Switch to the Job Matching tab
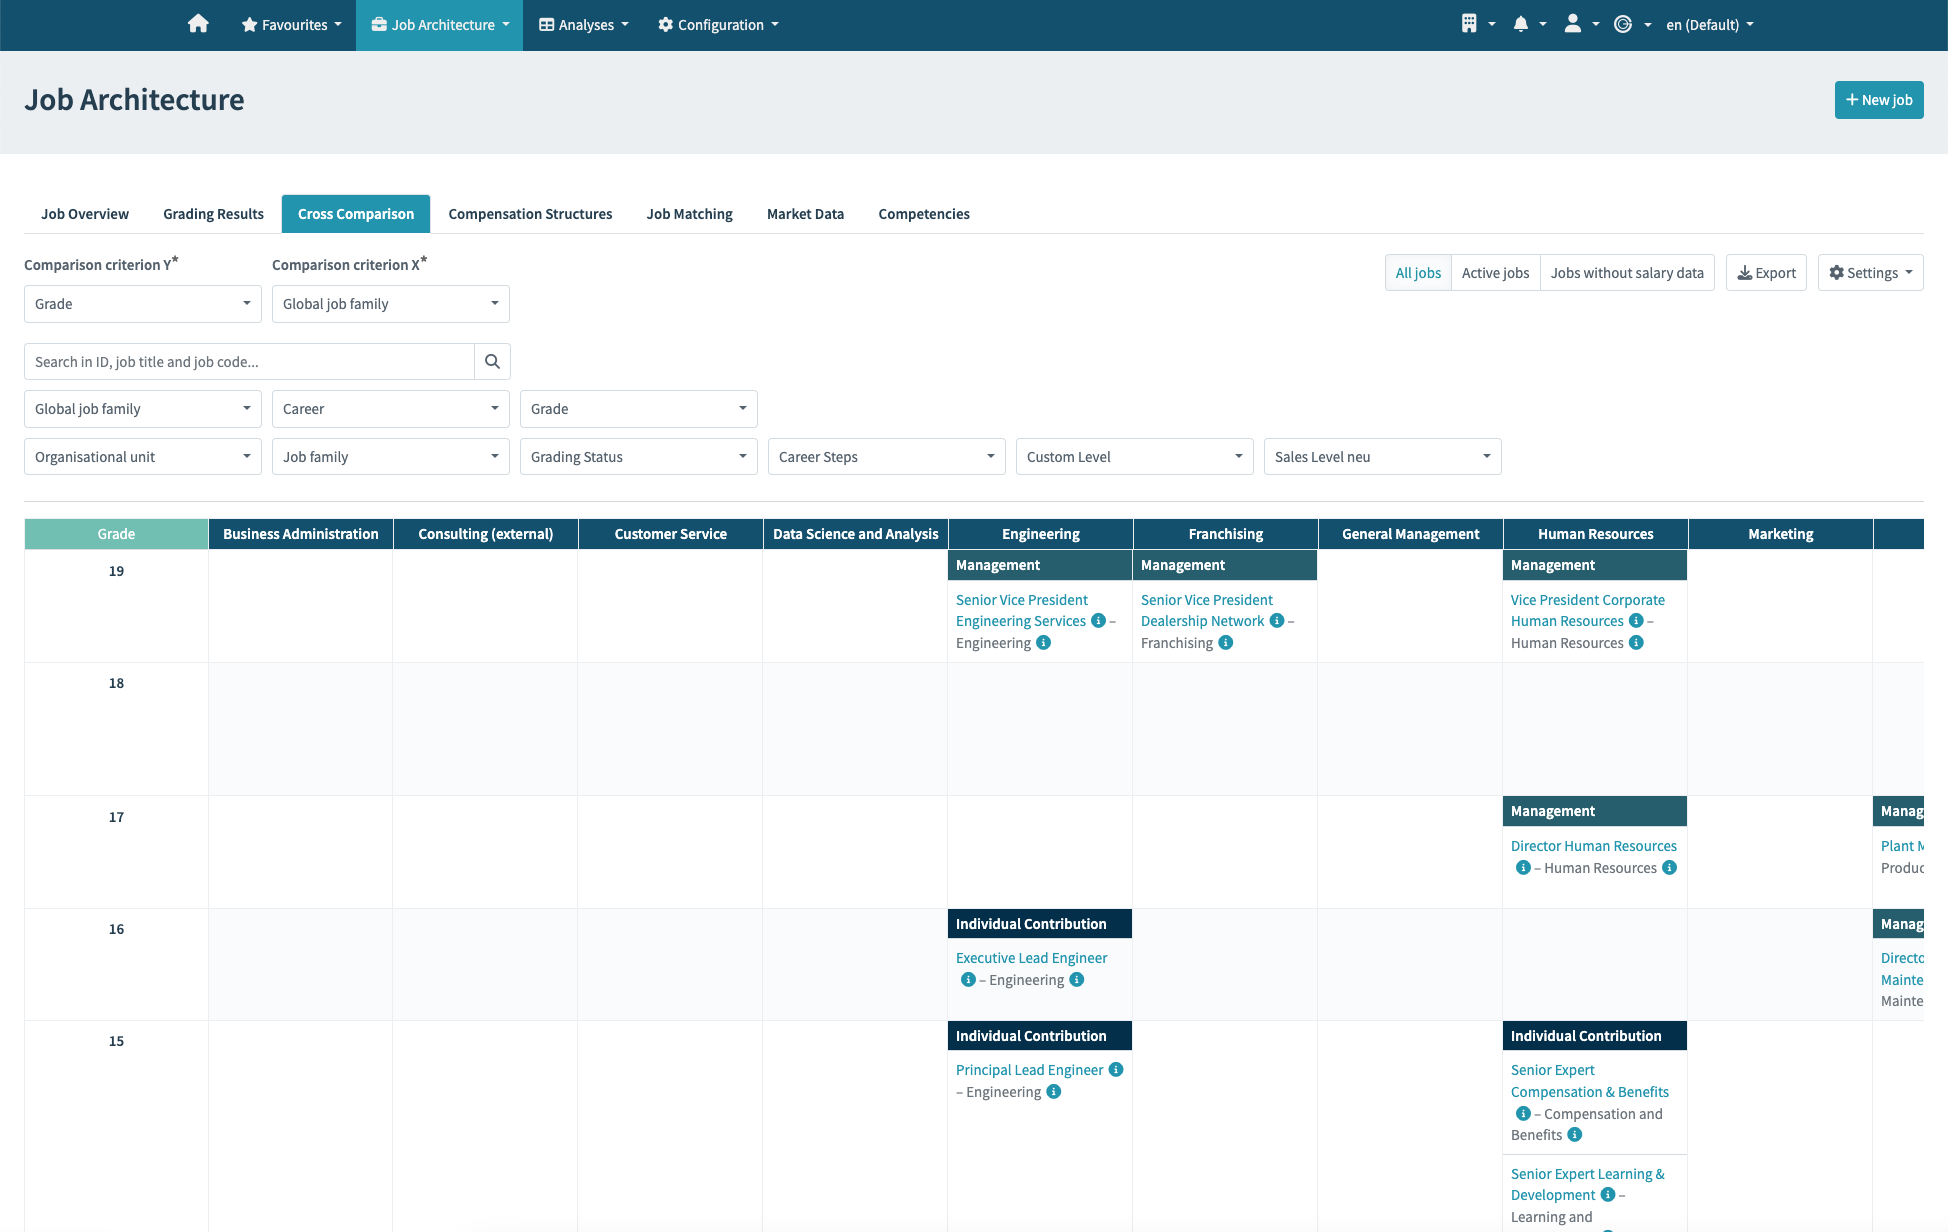 point(689,214)
